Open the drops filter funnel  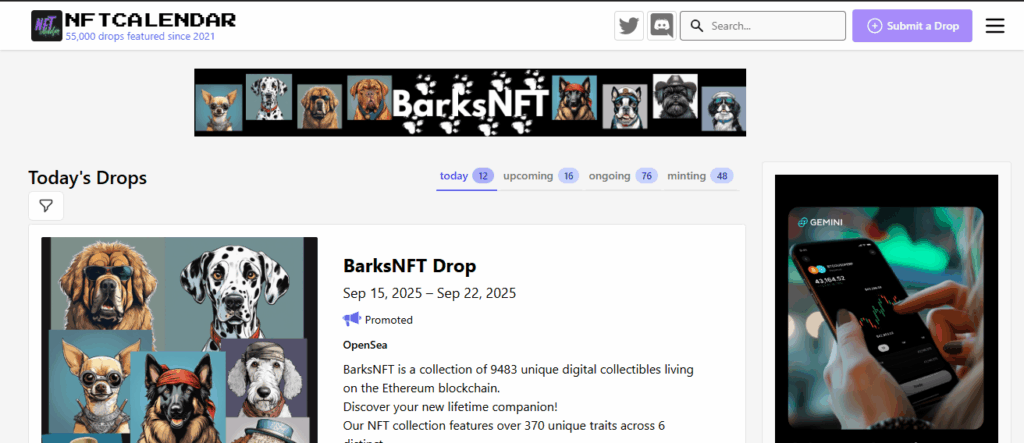pos(46,206)
